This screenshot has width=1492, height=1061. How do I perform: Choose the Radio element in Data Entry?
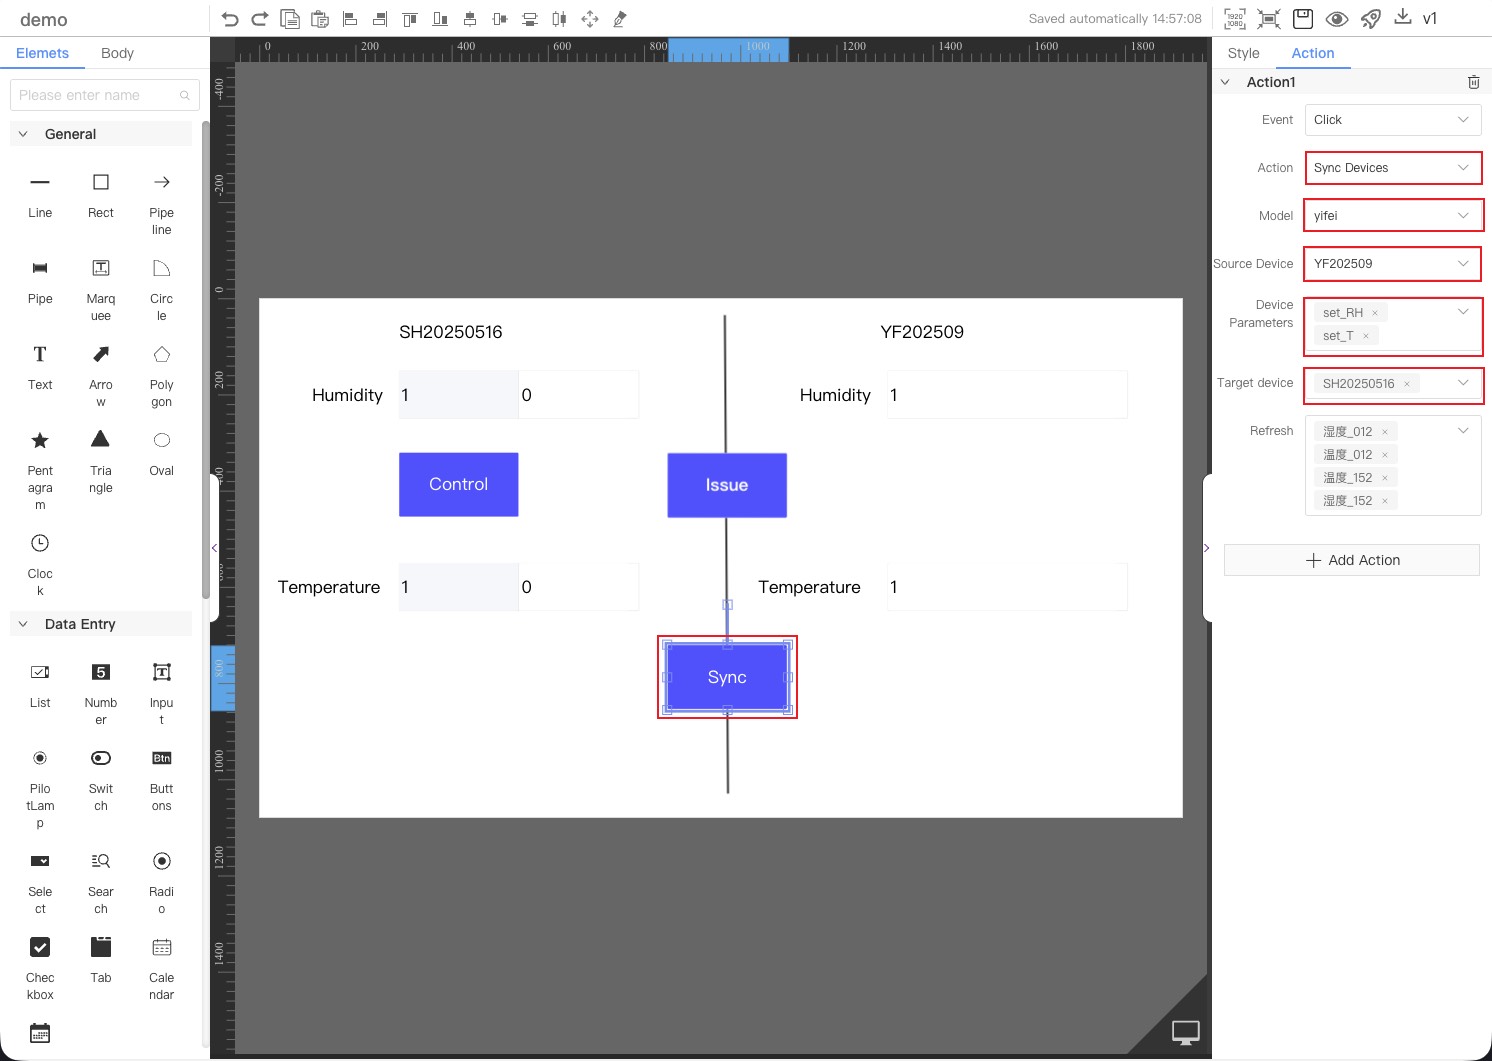pyautogui.click(x=162, y=862)
